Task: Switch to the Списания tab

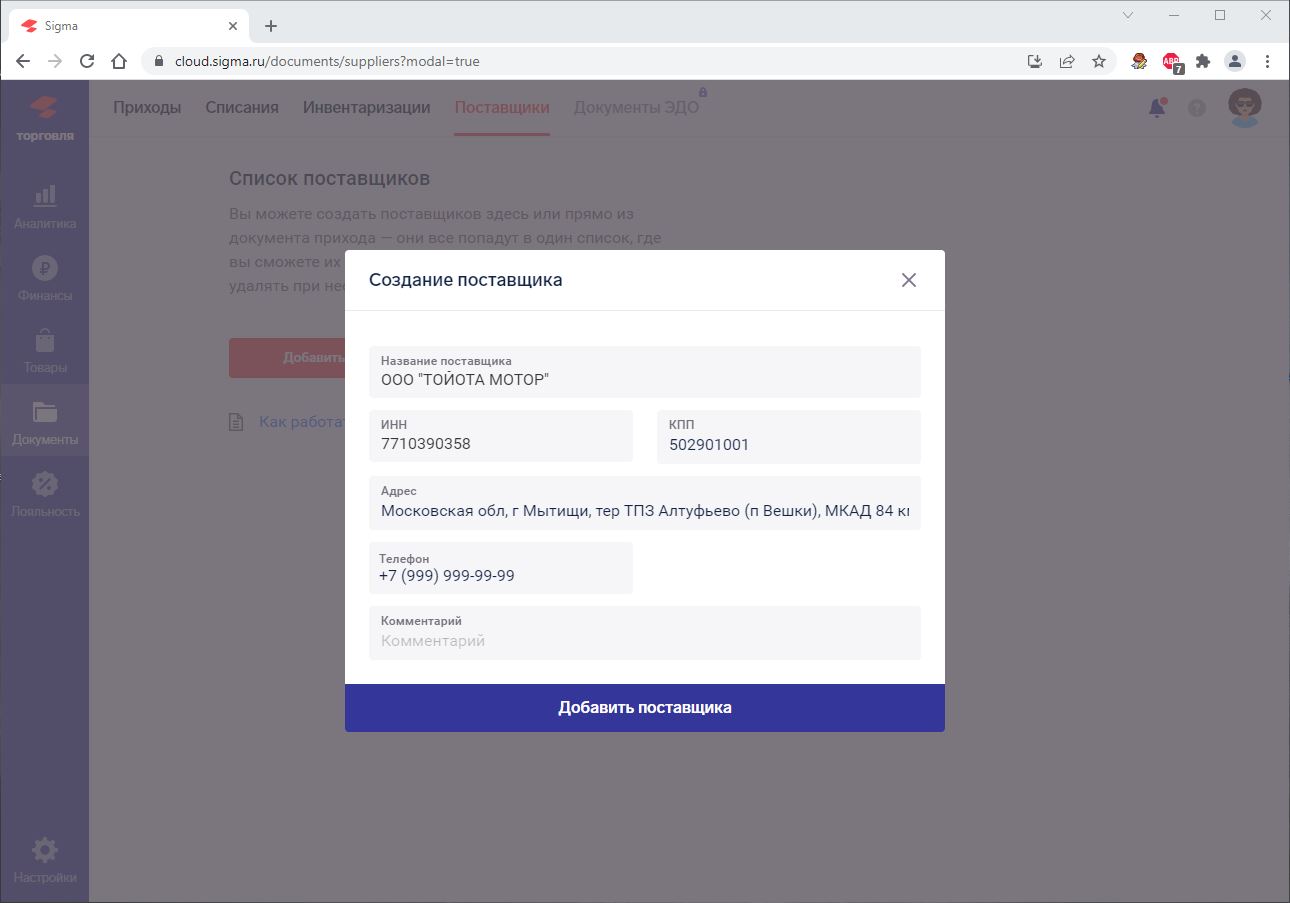Action: tap(240, 107)
